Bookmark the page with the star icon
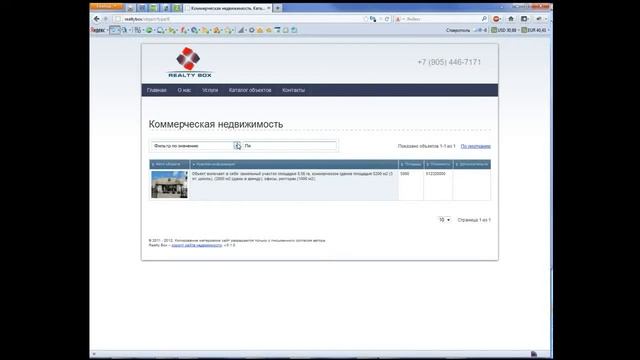This screenshot has width=640, height=360. [366, 19]
